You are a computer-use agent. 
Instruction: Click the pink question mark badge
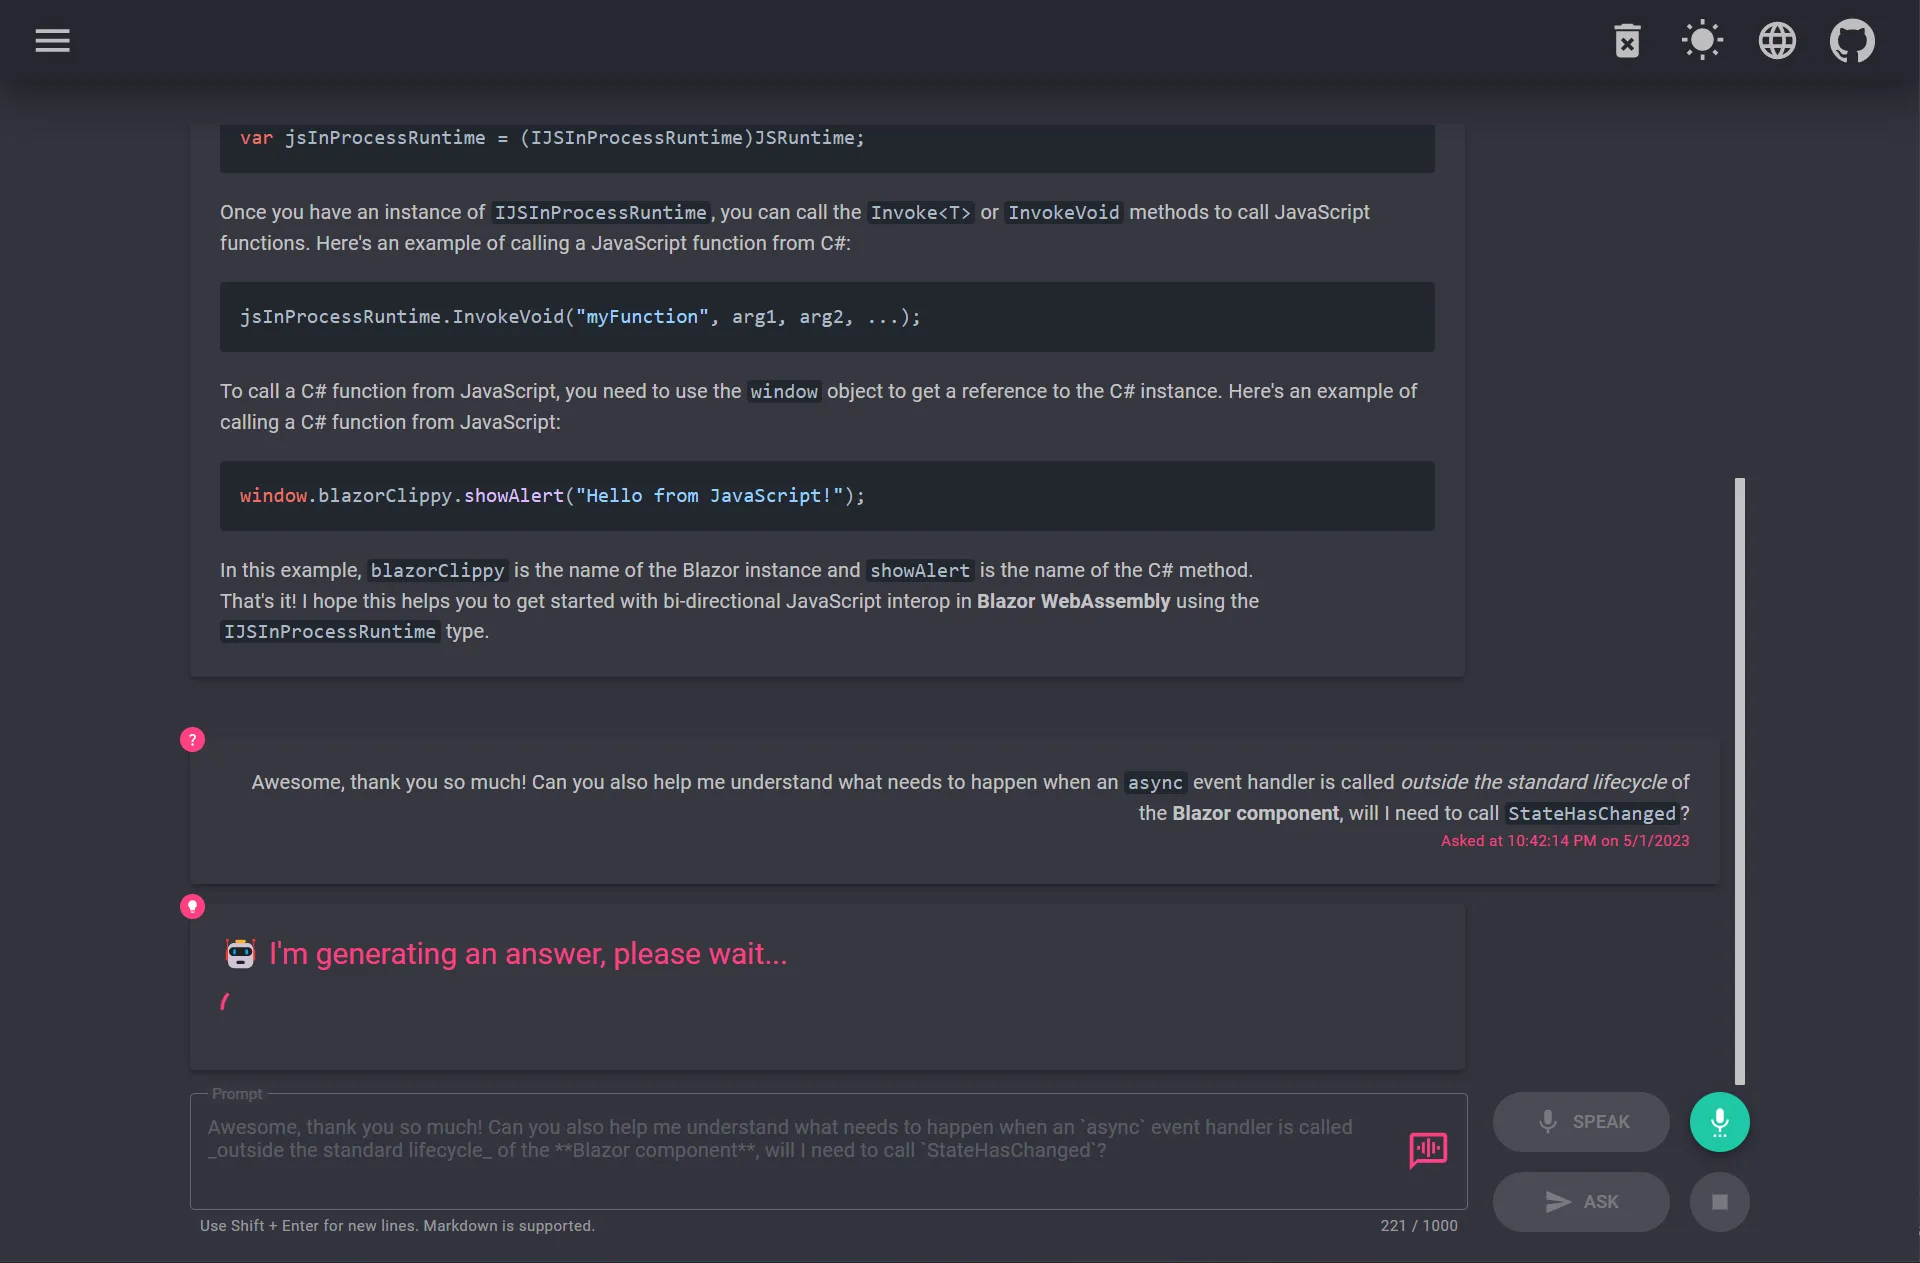point(192,740)
